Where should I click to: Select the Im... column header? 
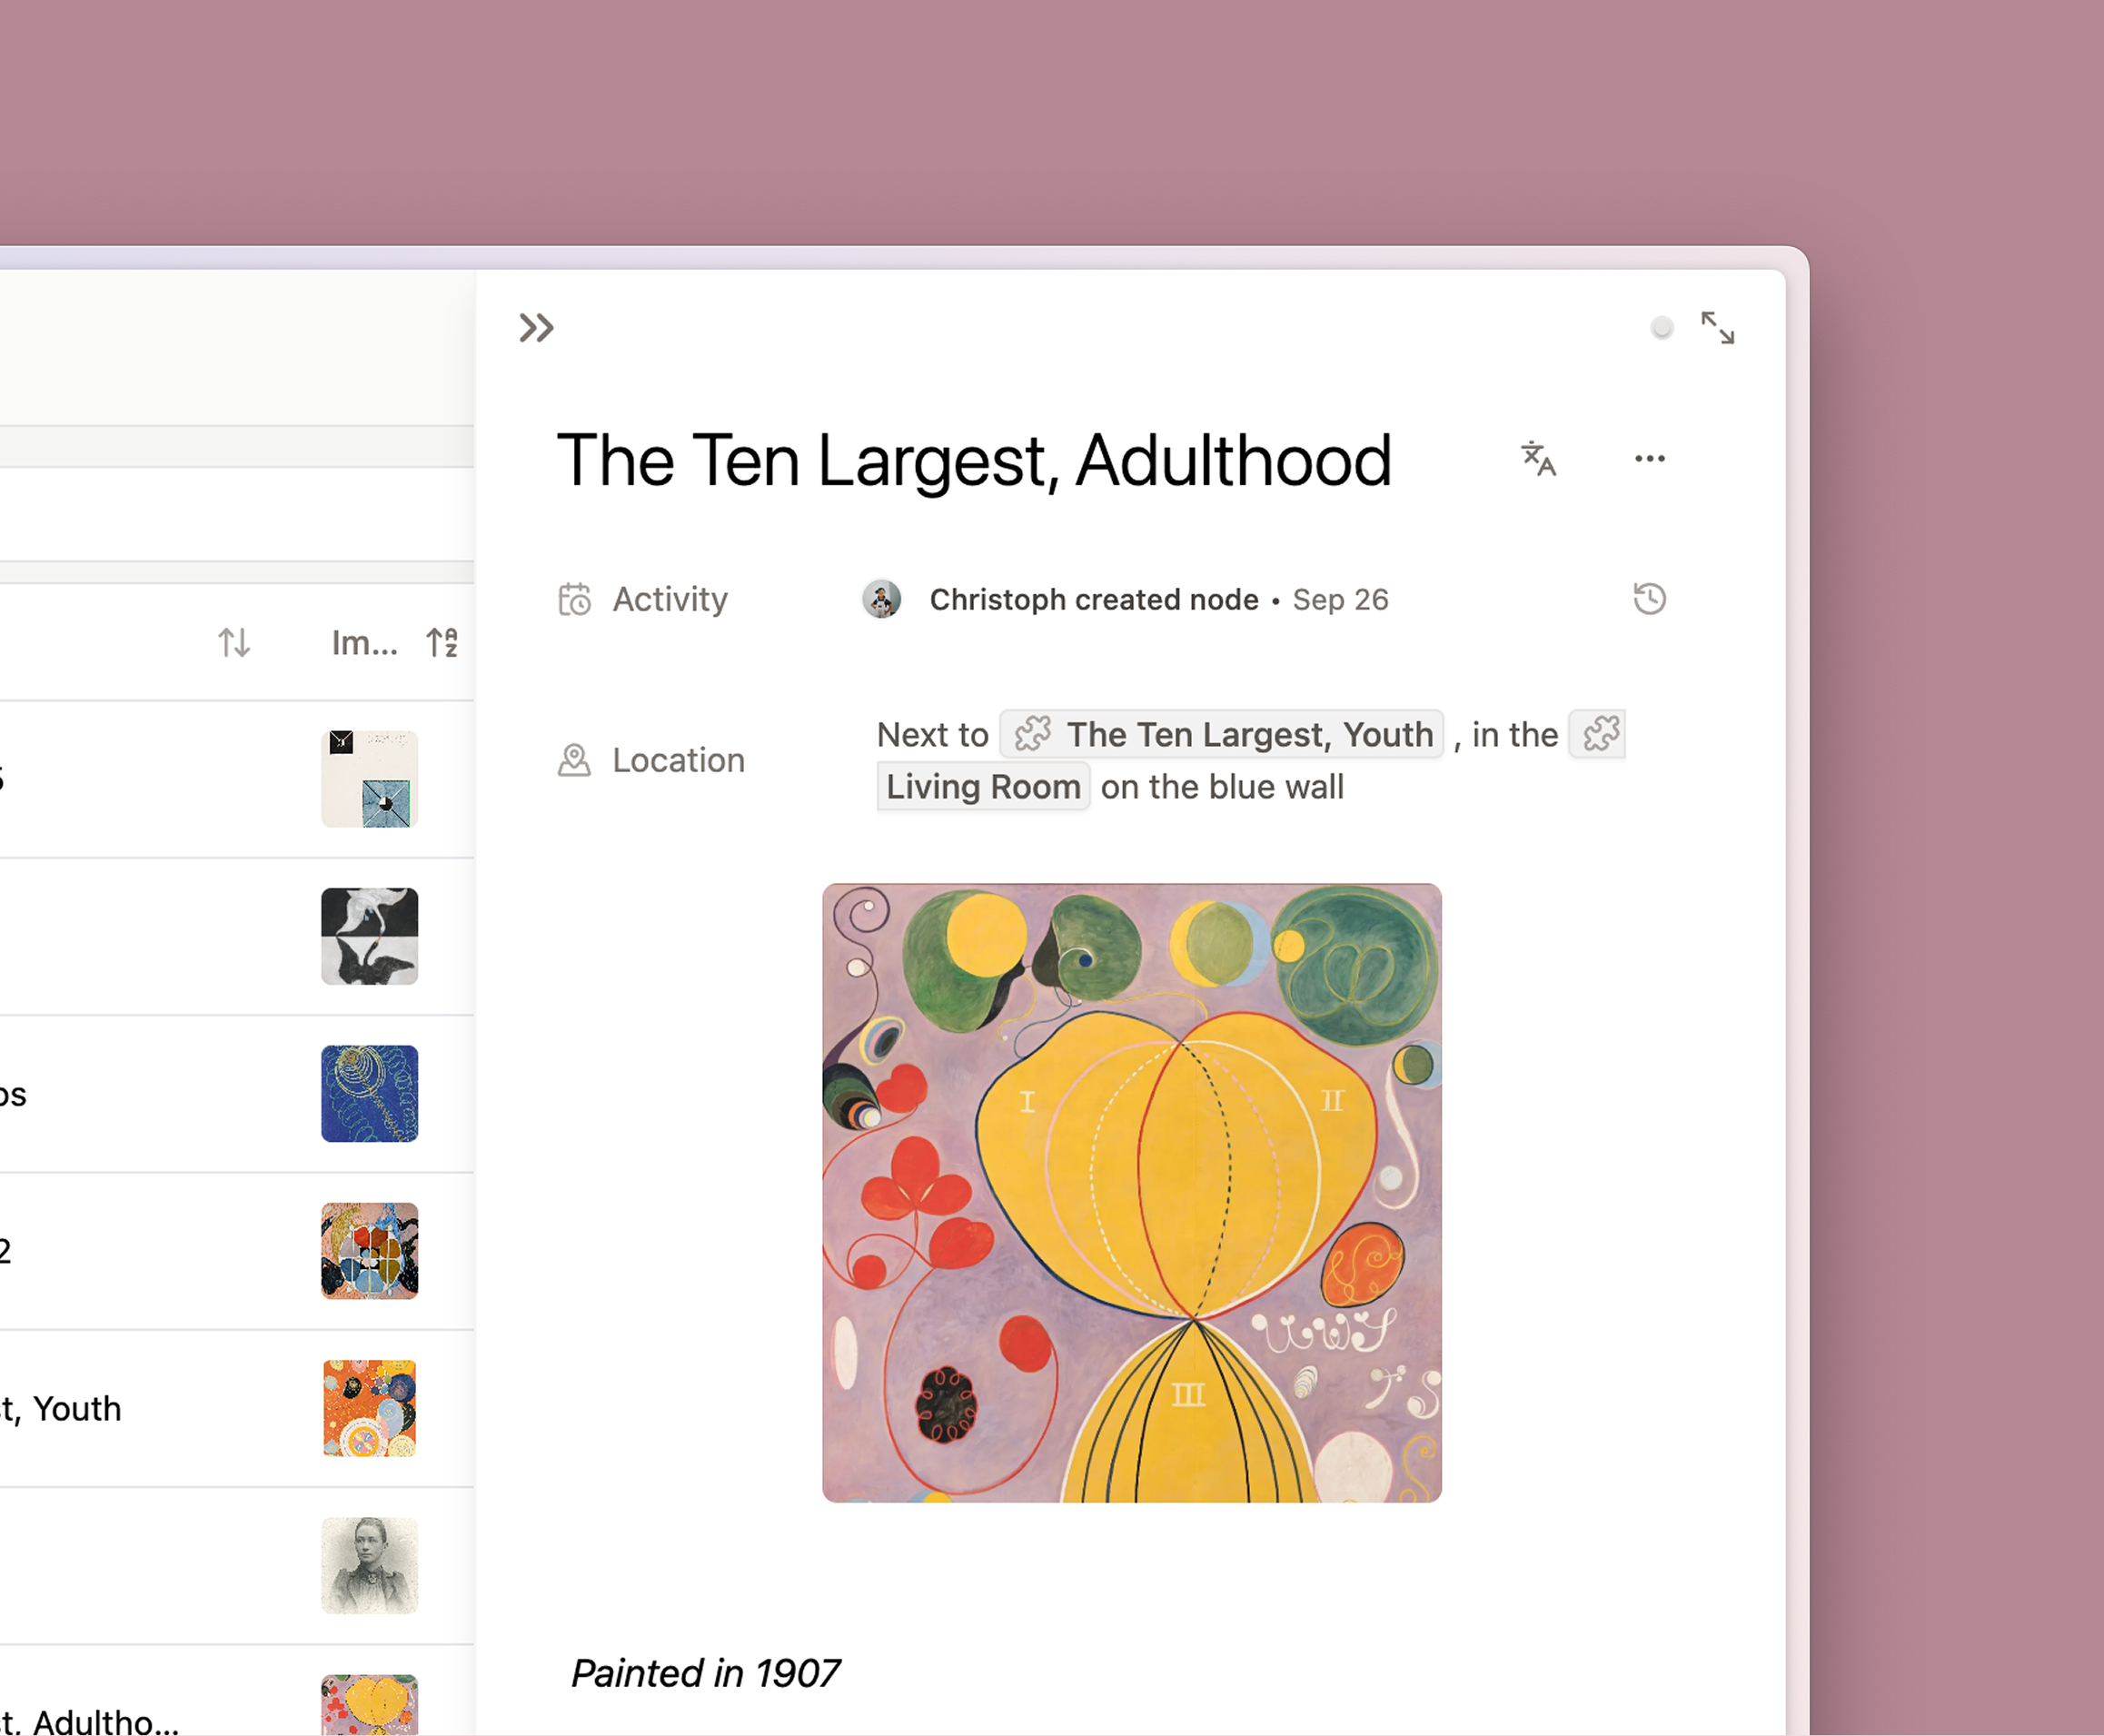(365, 642)
